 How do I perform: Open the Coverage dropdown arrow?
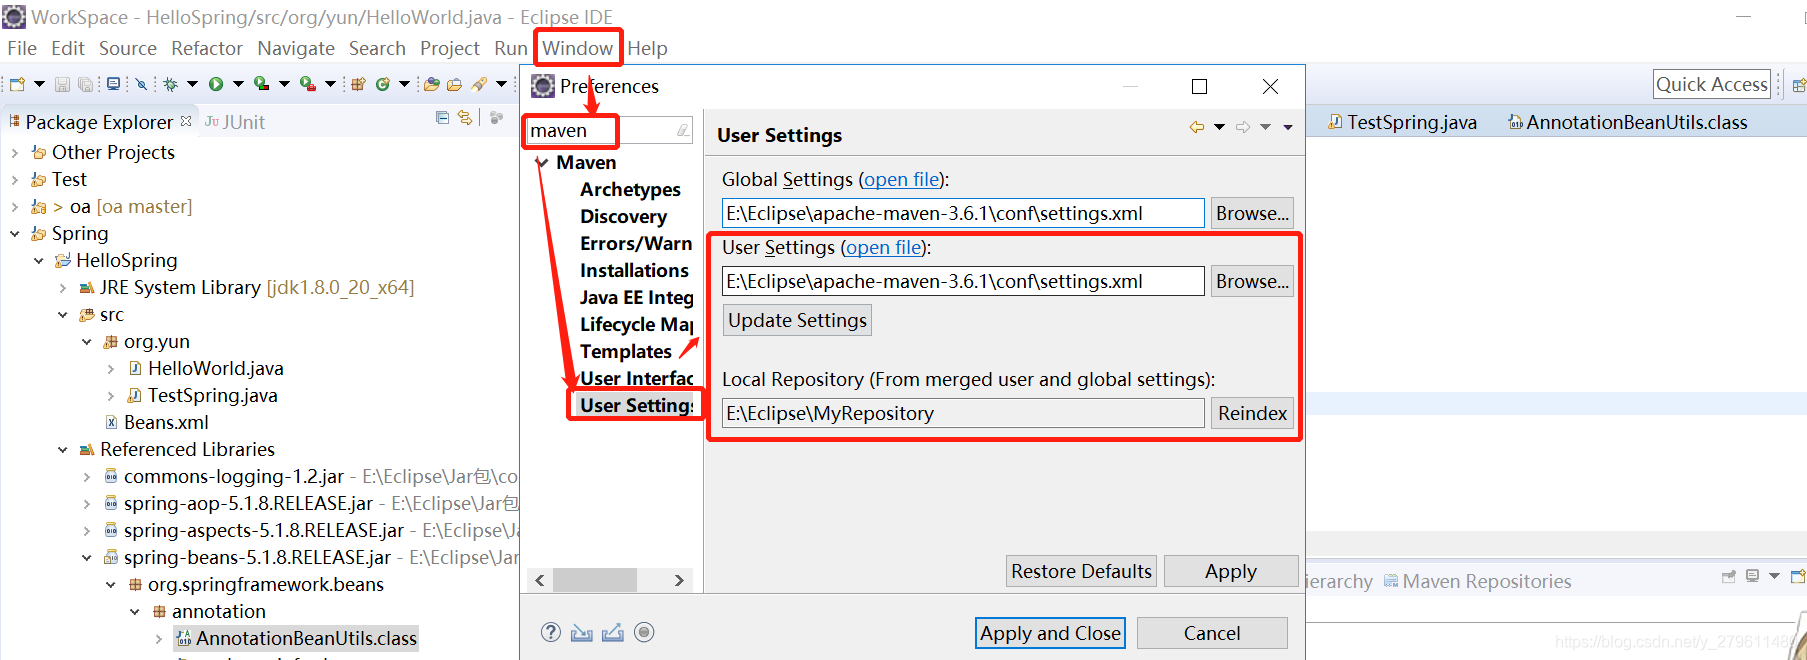coord(284,84)
